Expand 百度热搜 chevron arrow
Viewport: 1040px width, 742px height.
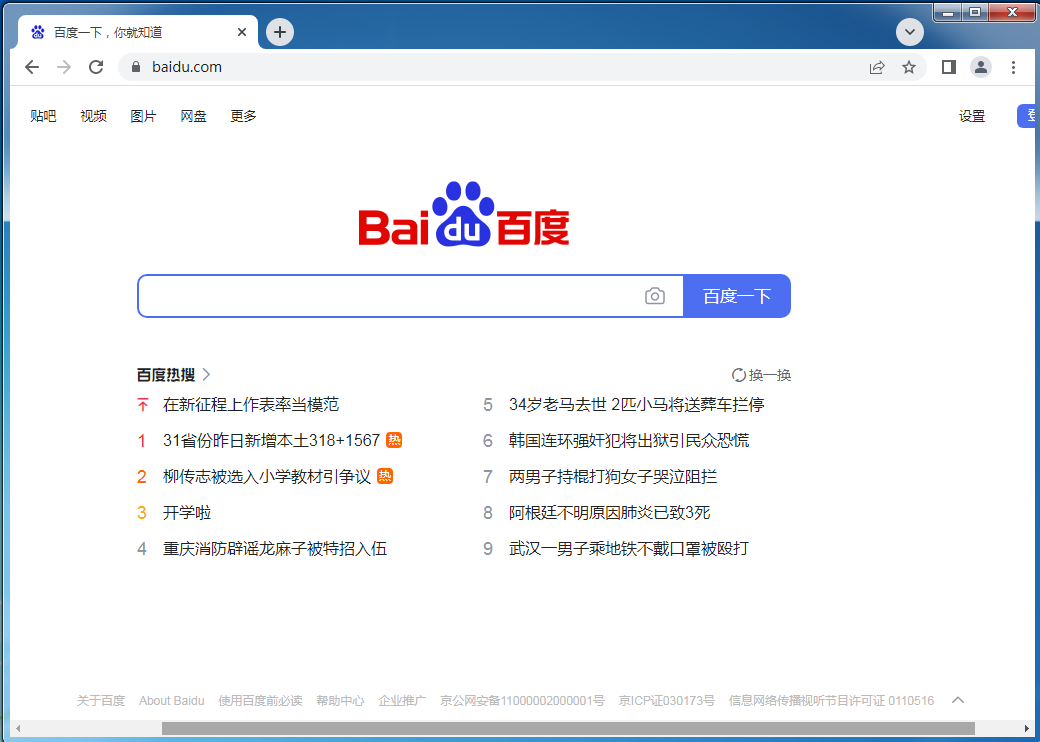click(x=206, y=375)
